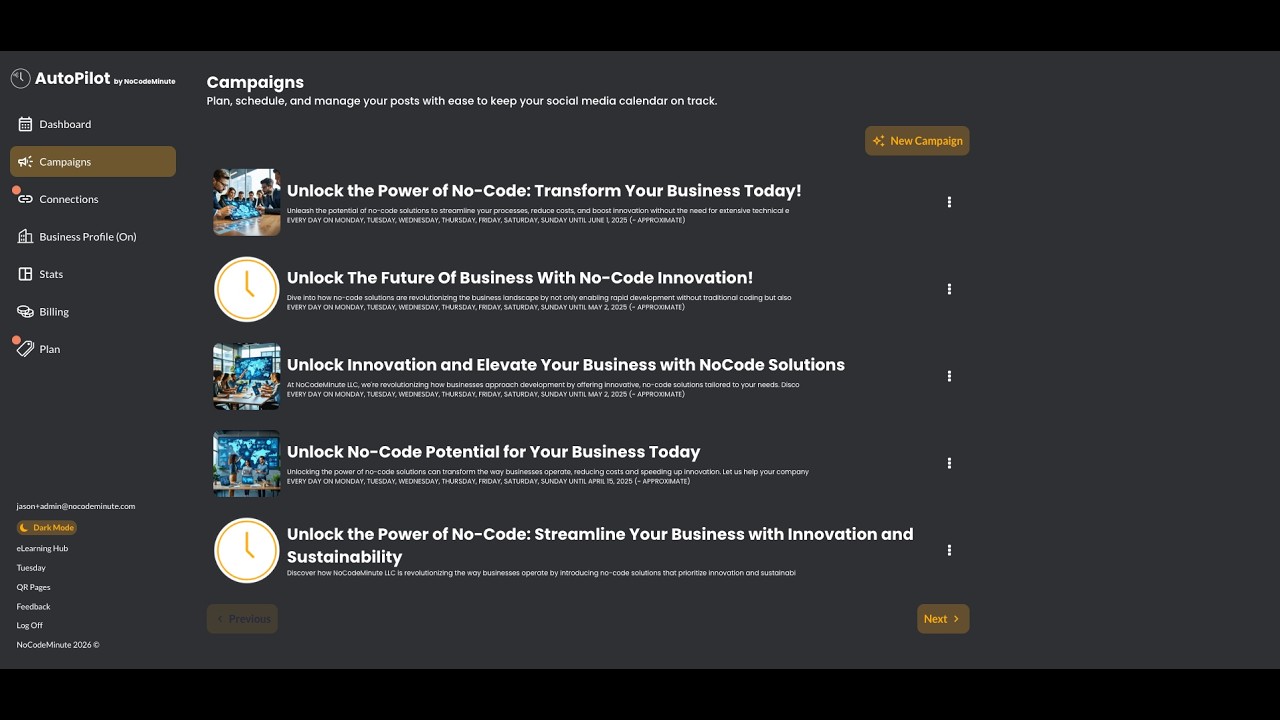Click the AutoPilot clock logo
Viewport: 1280px width, 720px height.
[x=21, y=79]
